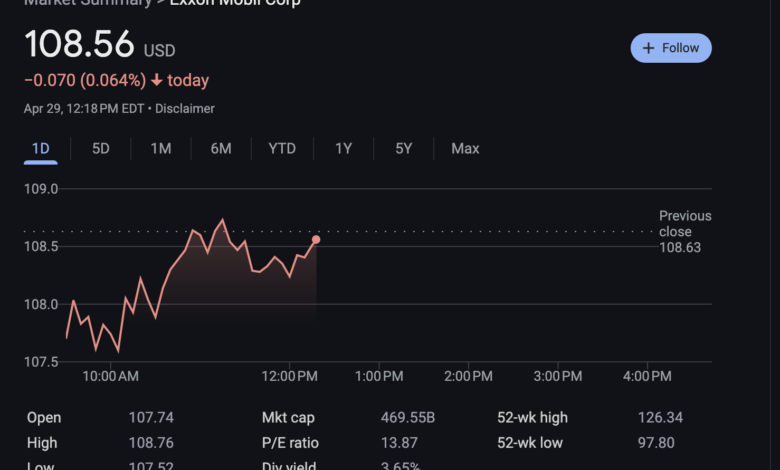Click the 108.0 y-axis label
This screenshot has height=470, width=780.
point(41,304)
